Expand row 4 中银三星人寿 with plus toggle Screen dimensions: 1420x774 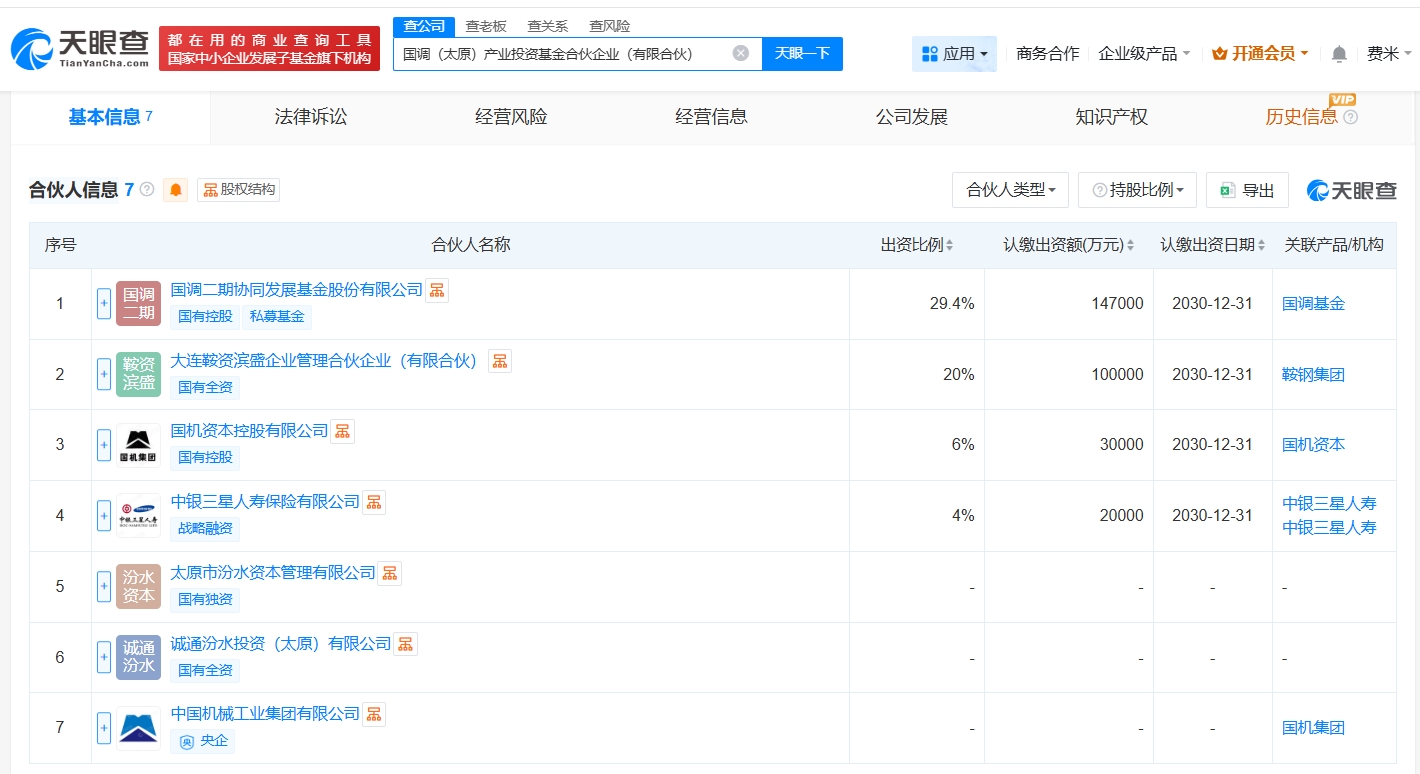click(104, 516)
